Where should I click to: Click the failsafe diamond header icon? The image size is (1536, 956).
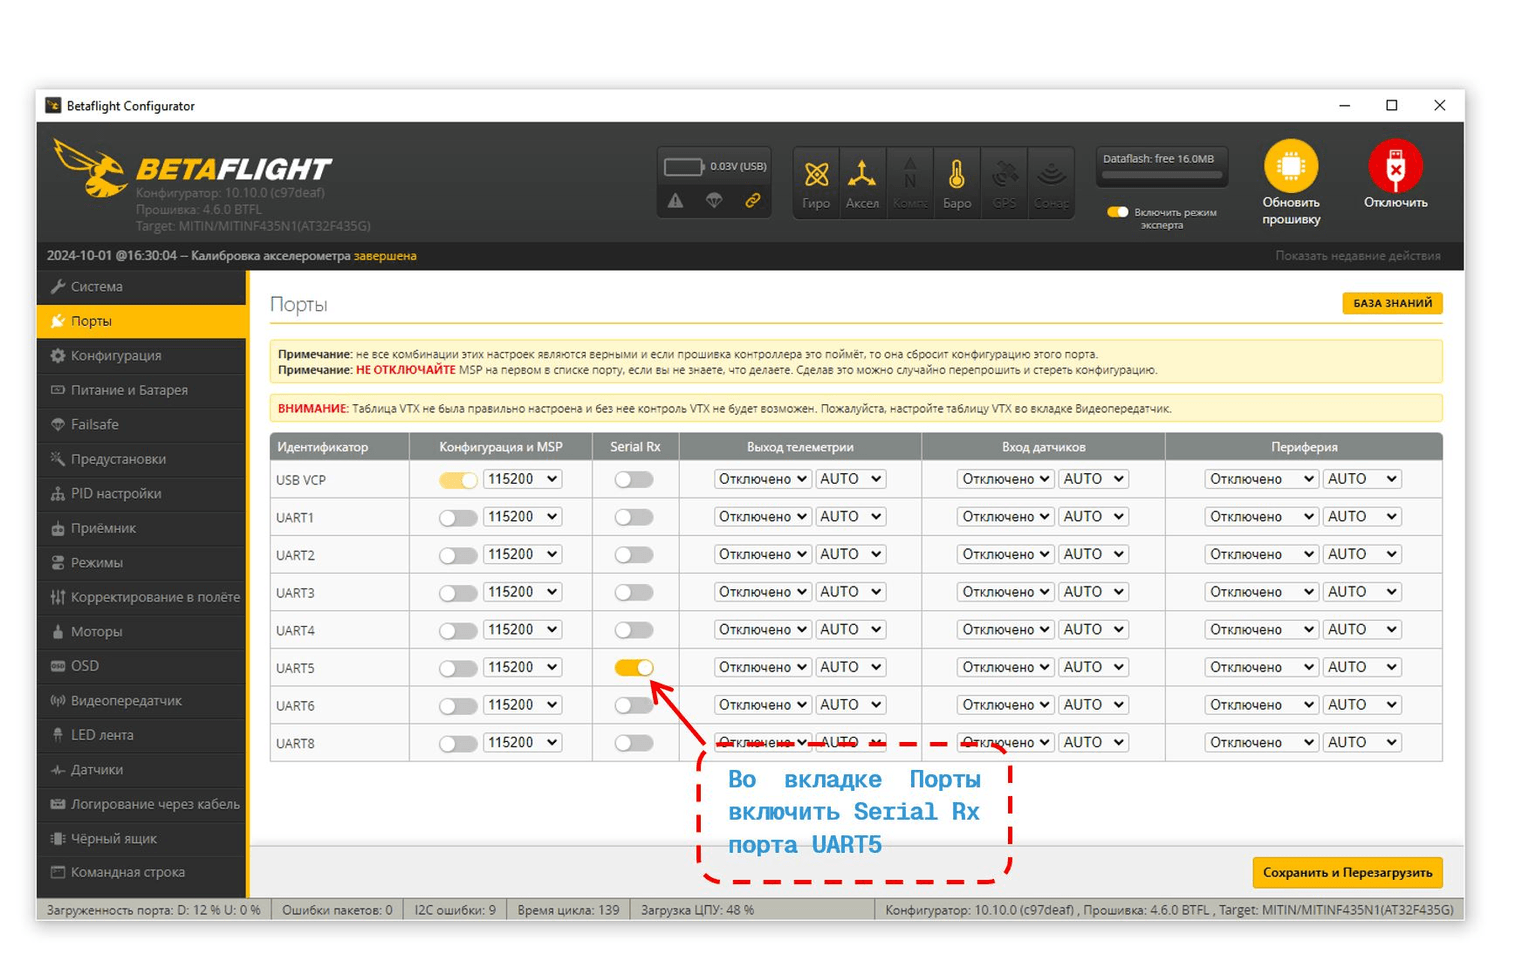[x=714, y=201]
